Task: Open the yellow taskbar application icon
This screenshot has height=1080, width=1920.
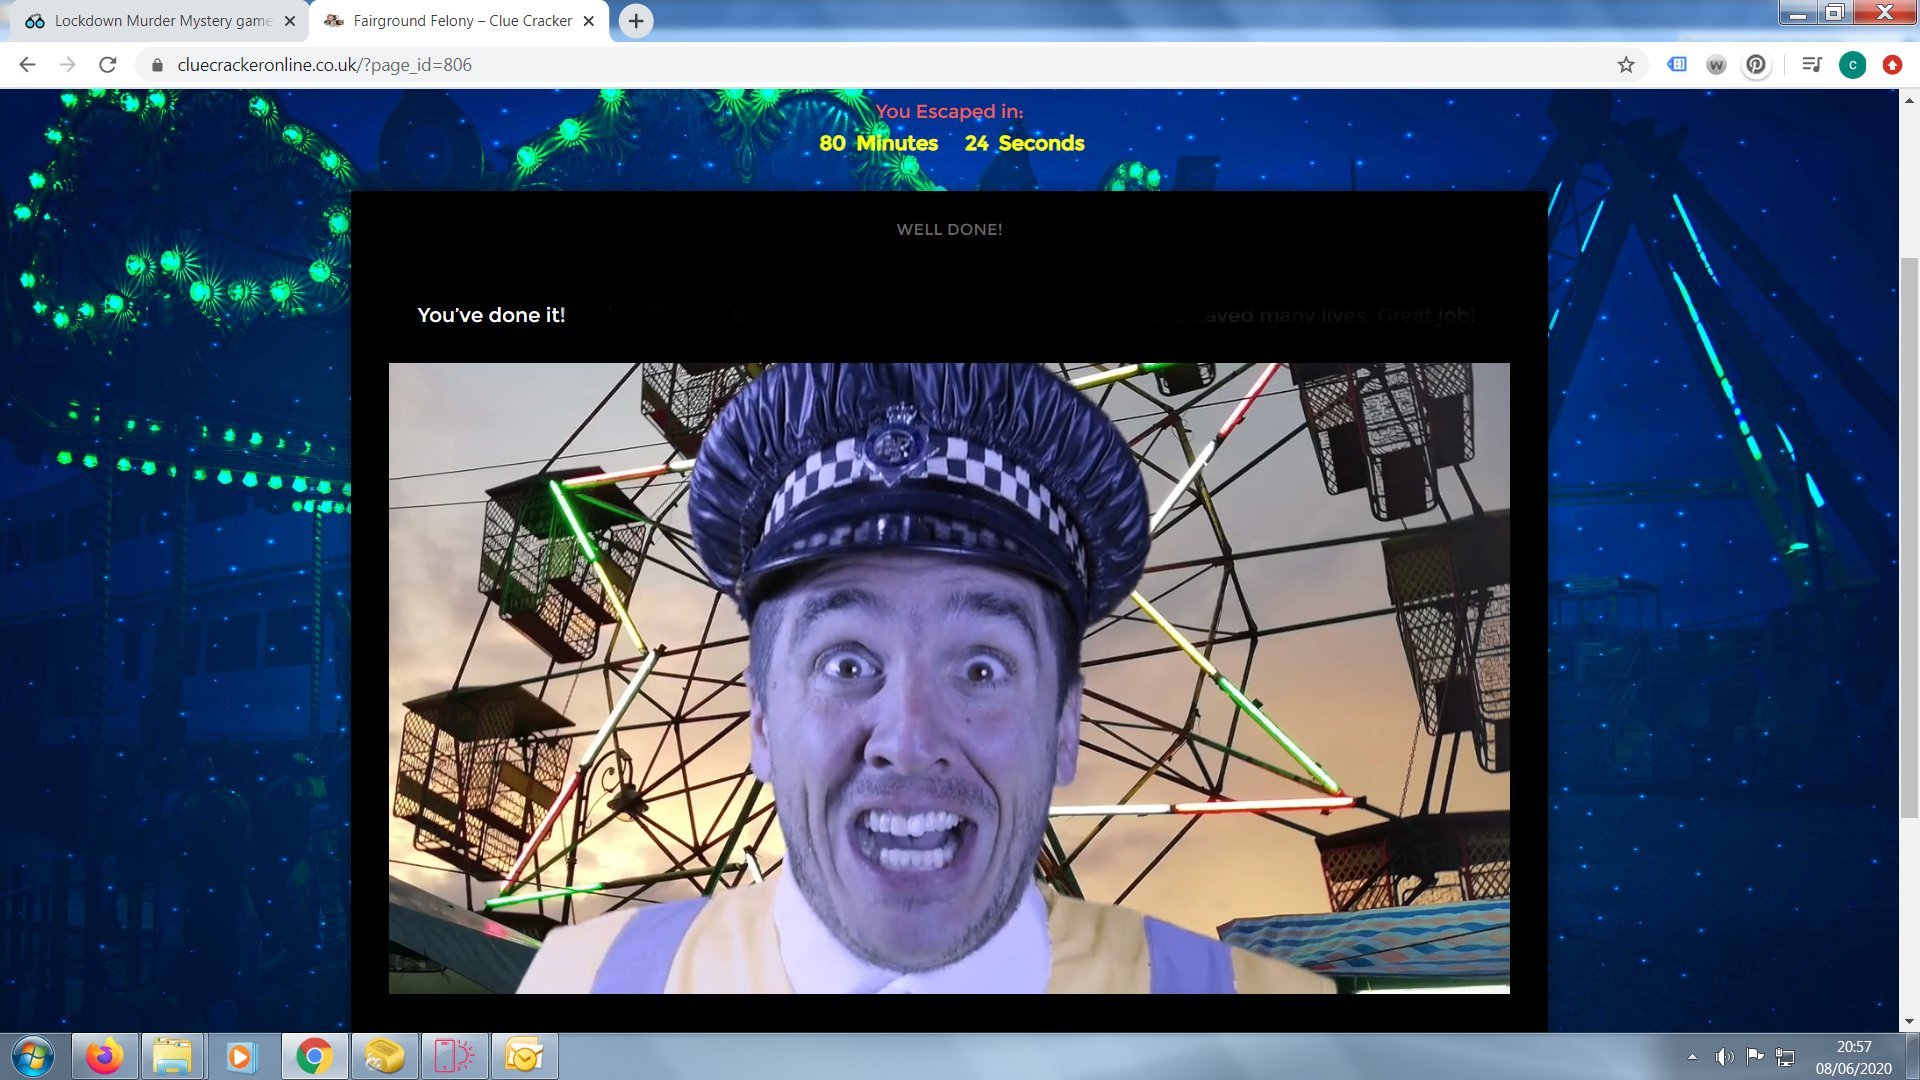Action: (384, 1056)
